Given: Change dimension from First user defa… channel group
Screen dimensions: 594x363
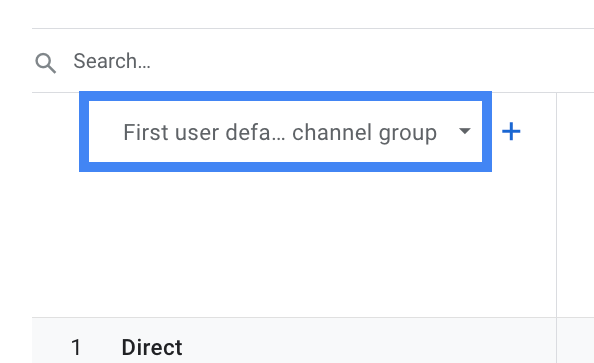Looking at the screenshot, I should [x=285, y=131].
